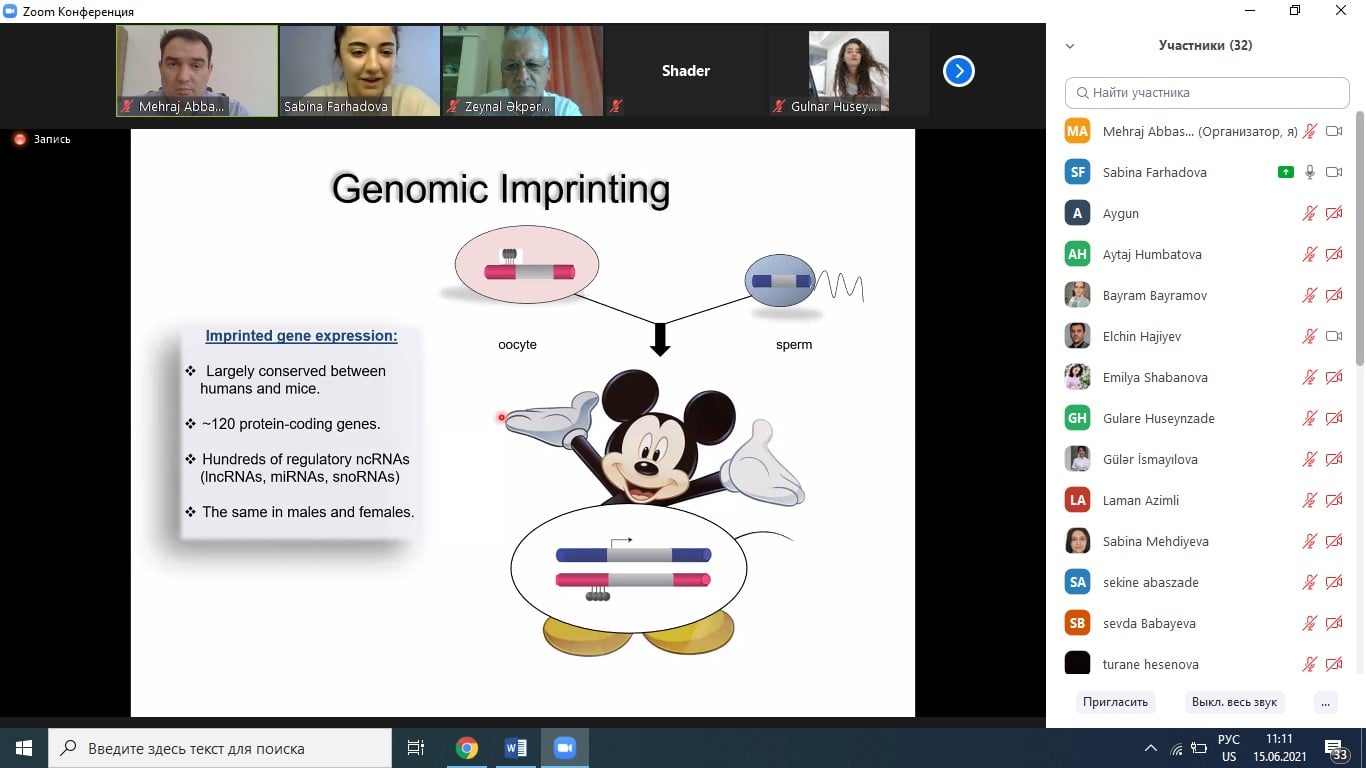Click turane hesenova's disabled camera icon
1366x768 pixels.
coord(1334,664)
